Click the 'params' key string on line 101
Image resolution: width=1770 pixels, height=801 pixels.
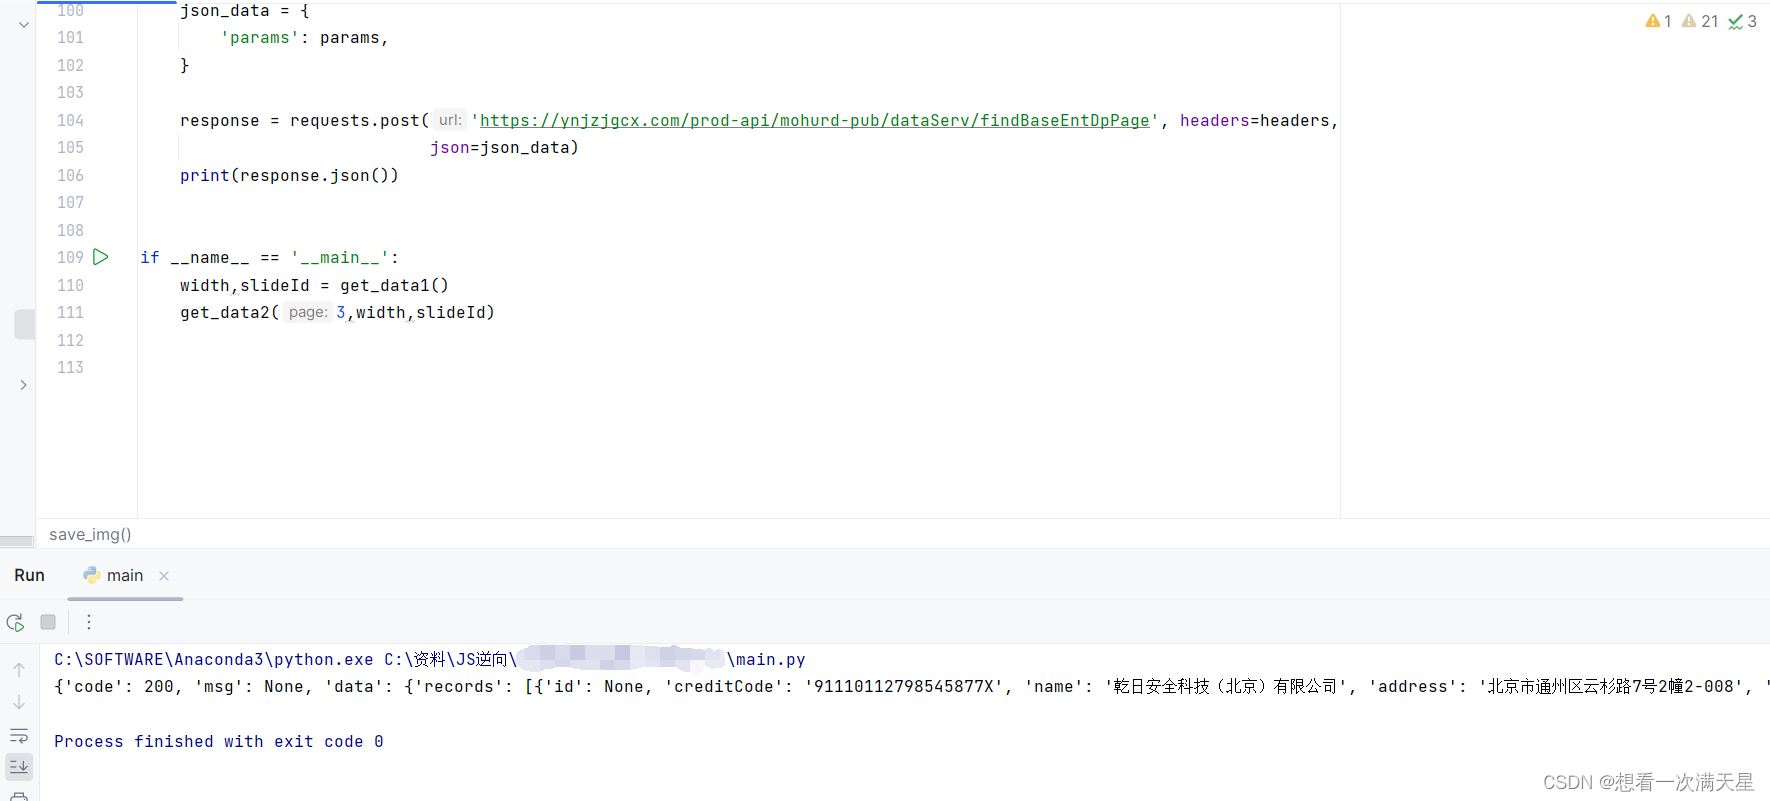click(x=260, y=38)
